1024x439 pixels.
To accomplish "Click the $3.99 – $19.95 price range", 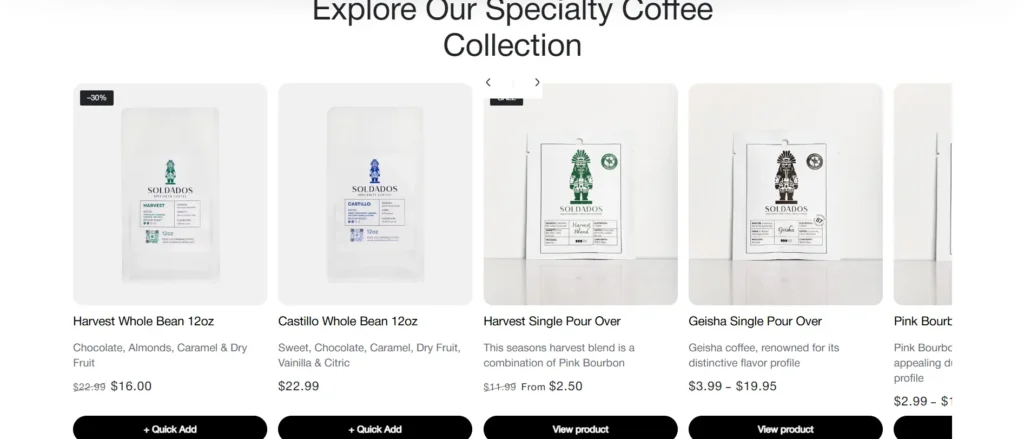I will tap(733, 386).
